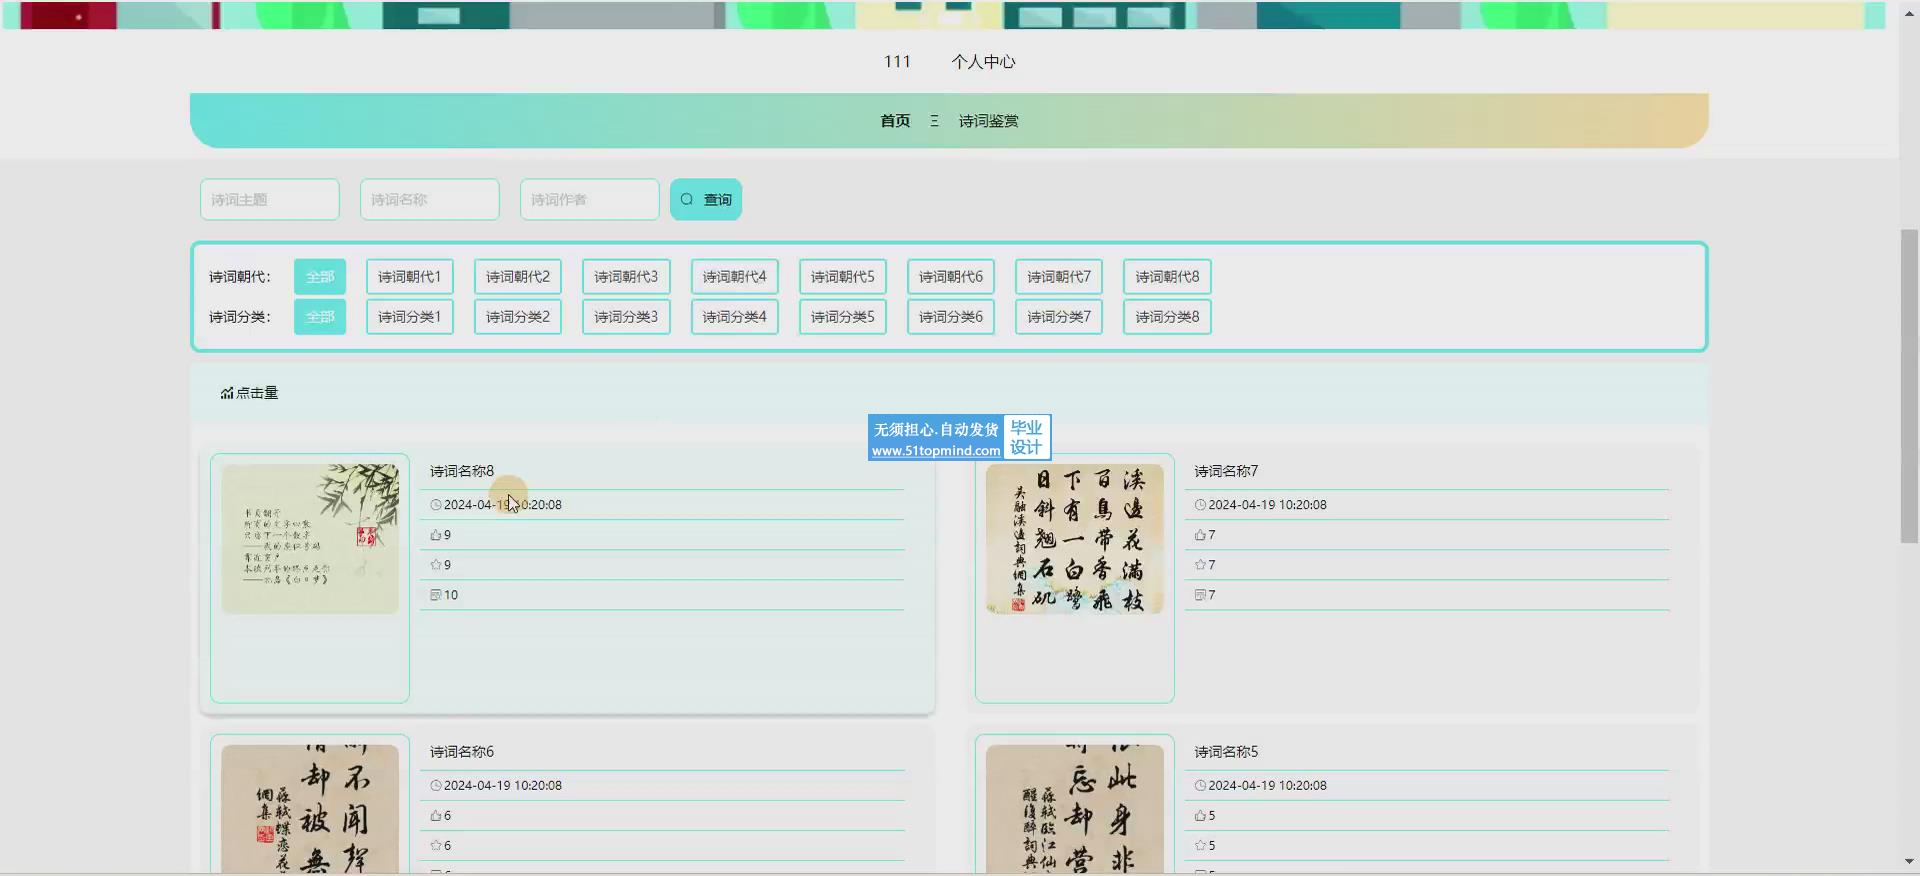1920x876 pixels.
Task: Focus the 诗词主题 input field
Action: [270, 199]
